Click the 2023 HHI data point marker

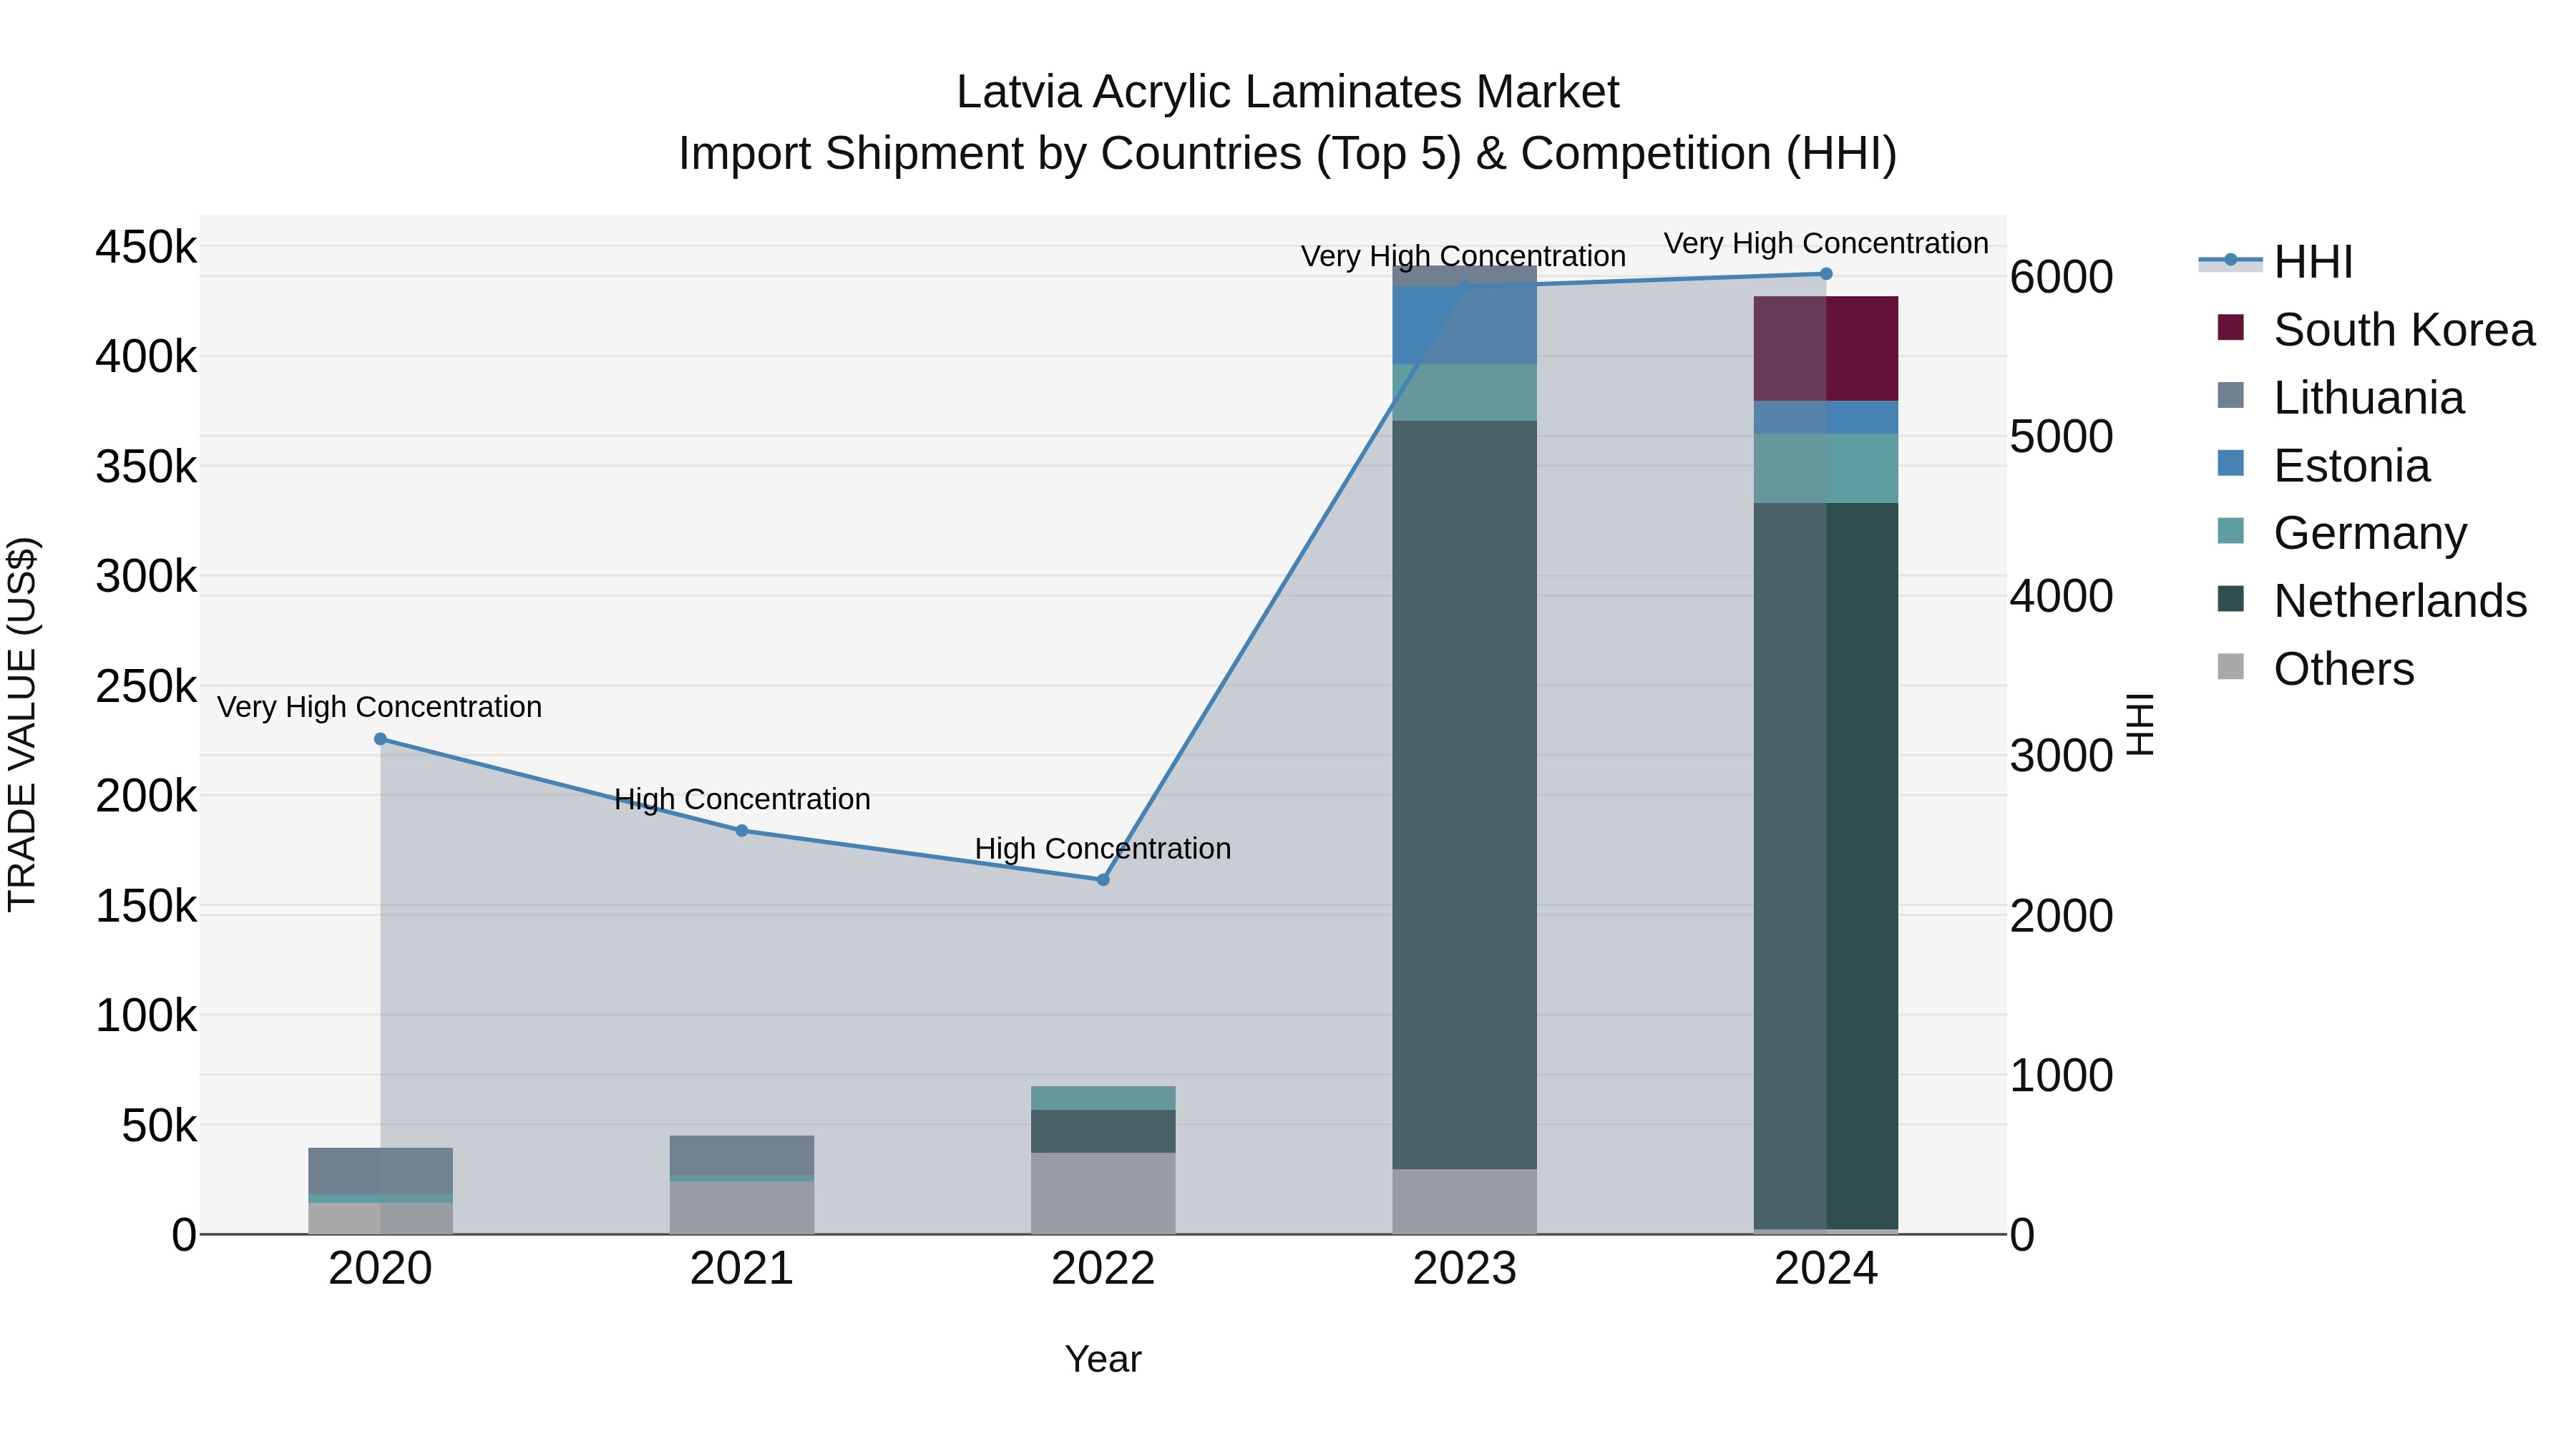(1465, 287)
